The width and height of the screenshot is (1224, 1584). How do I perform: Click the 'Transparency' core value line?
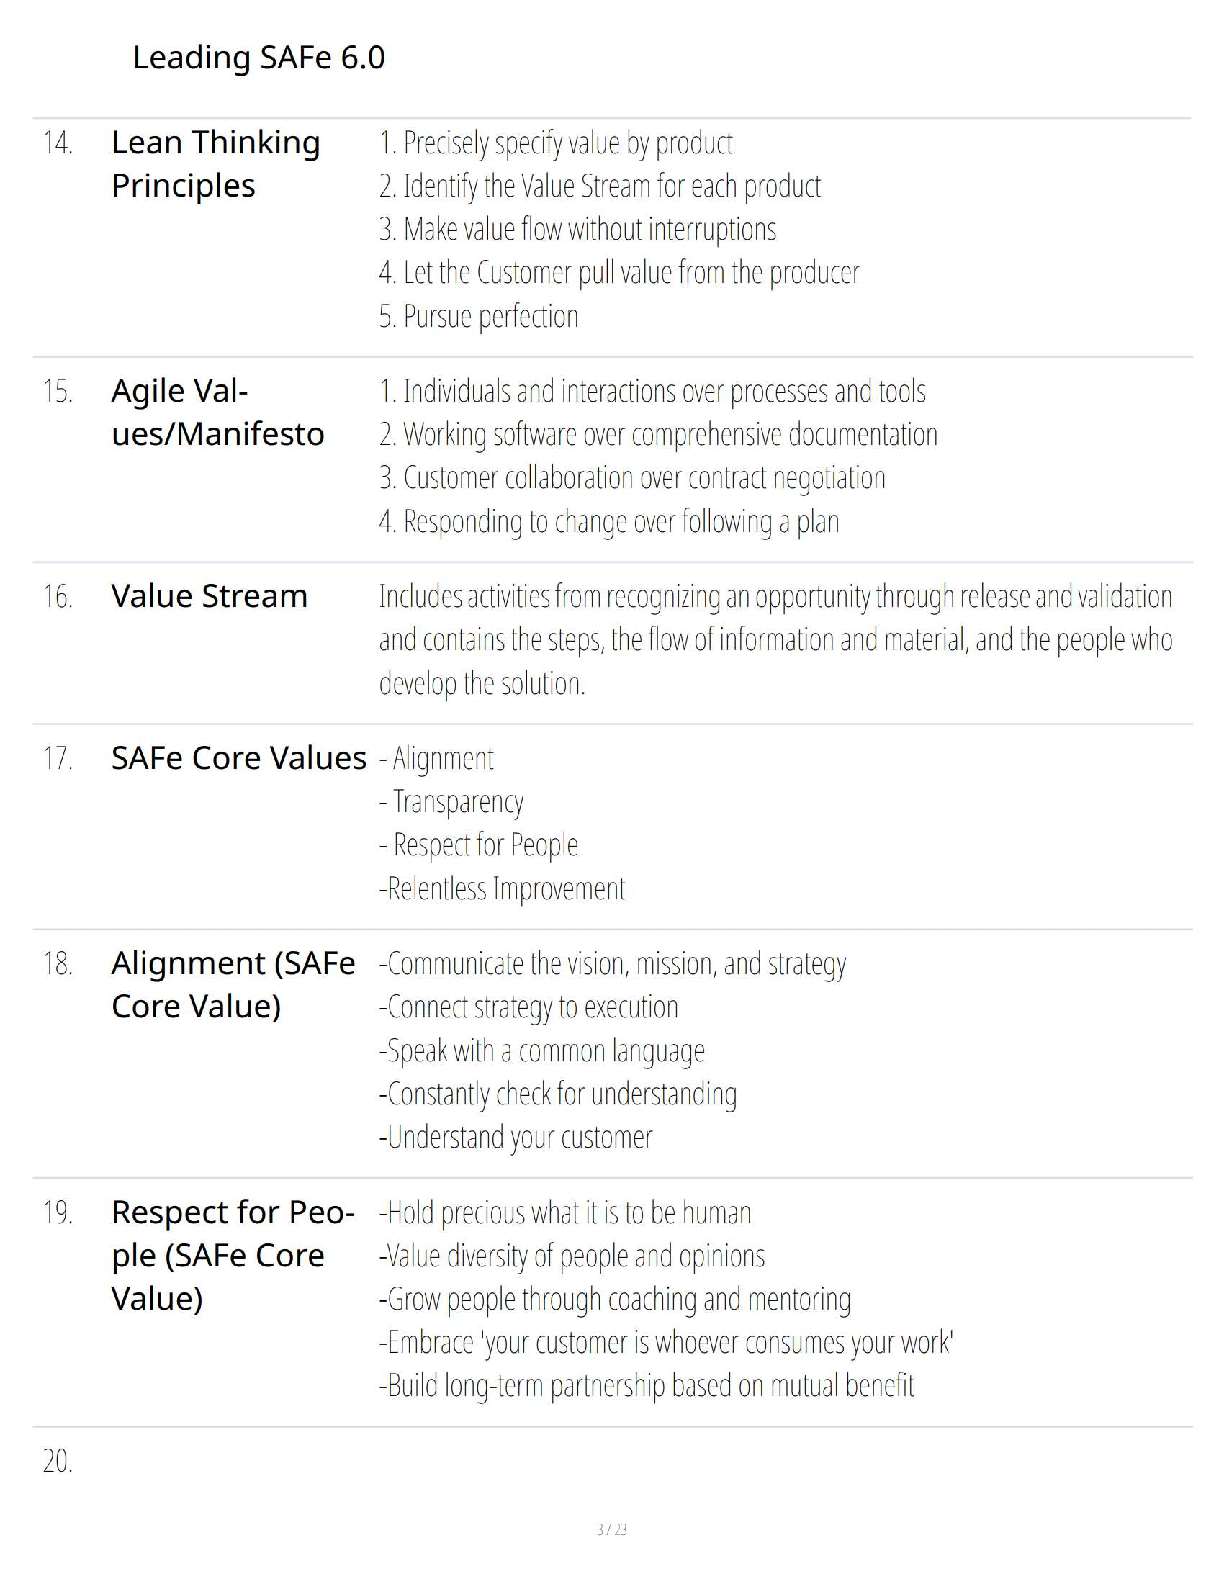[x=452, y=802]
